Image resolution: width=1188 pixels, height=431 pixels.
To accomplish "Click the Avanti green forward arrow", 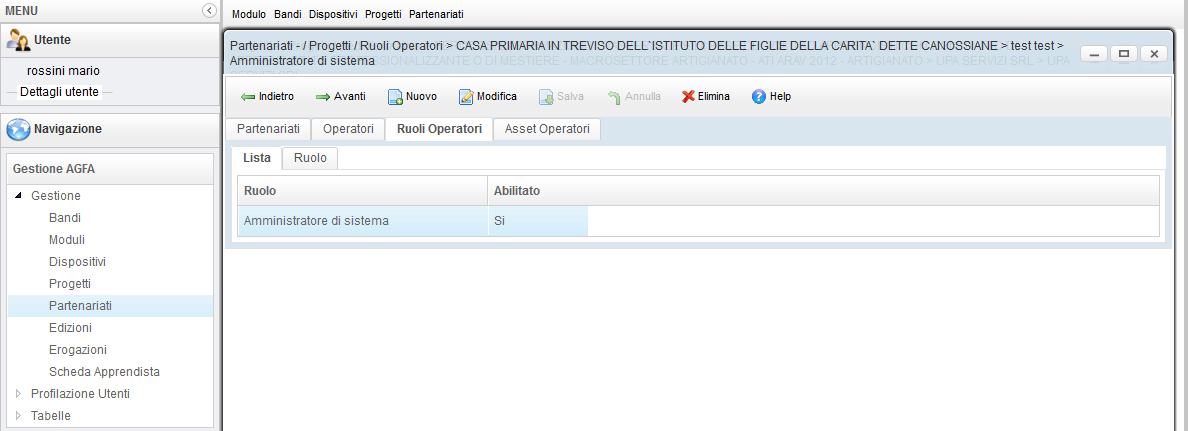I will 323,97.
